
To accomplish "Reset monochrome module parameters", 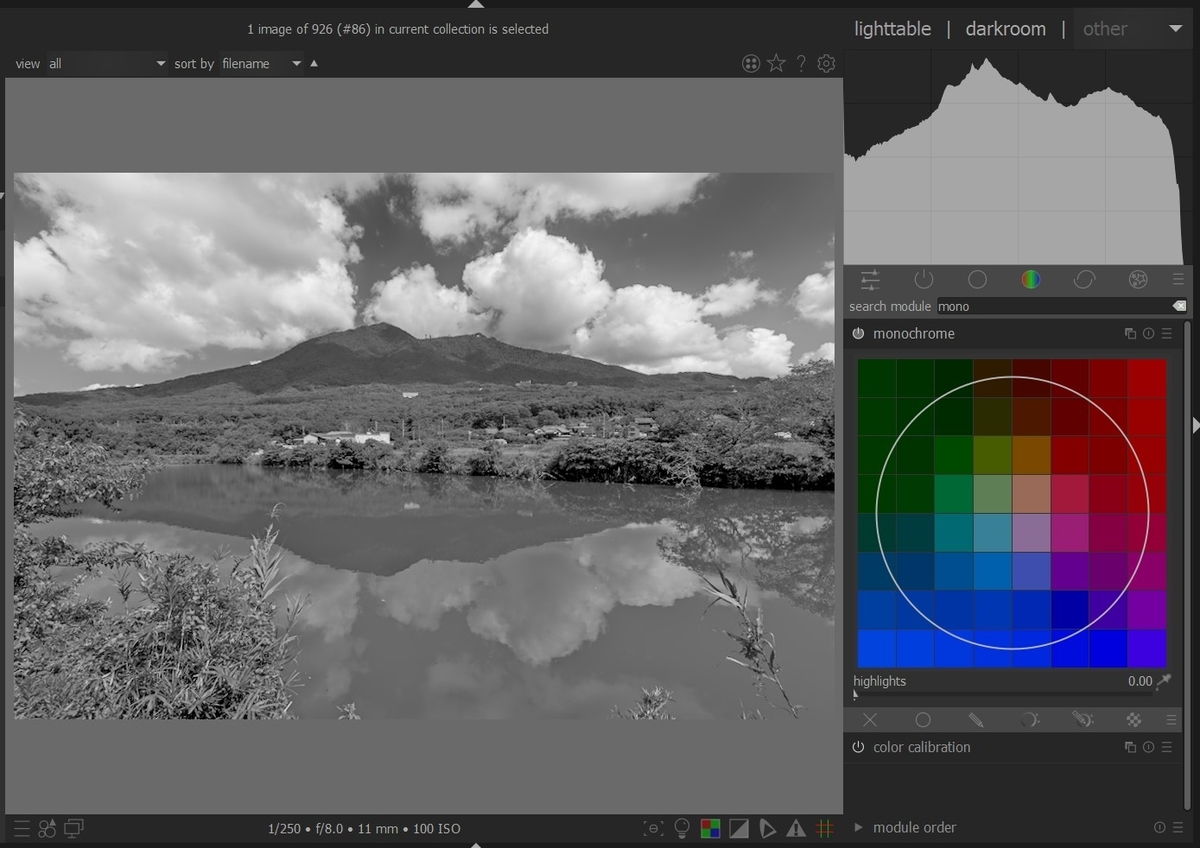I will [x=1148, y=334].
